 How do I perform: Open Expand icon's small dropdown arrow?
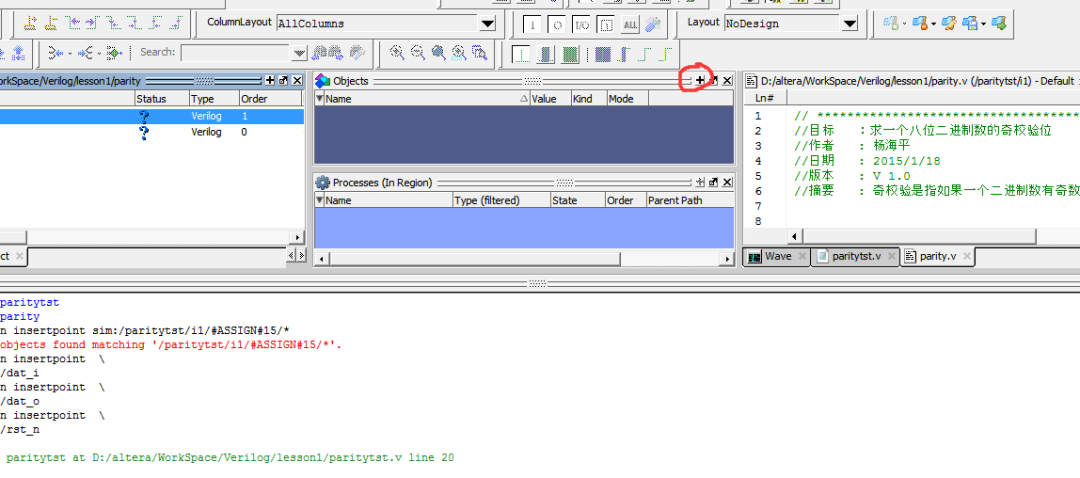coord(99,53)
